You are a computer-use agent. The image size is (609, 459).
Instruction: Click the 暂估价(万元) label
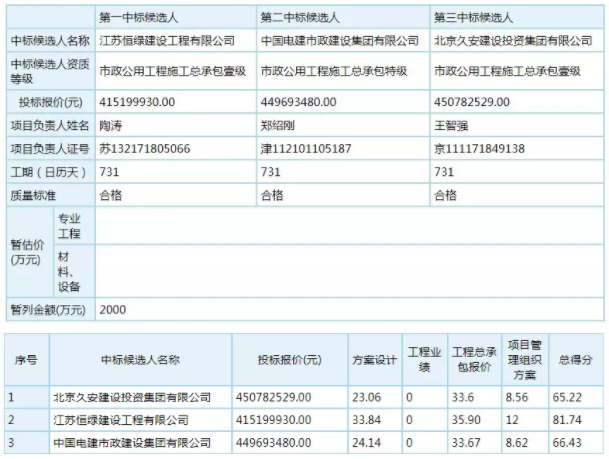pos(27,252)
